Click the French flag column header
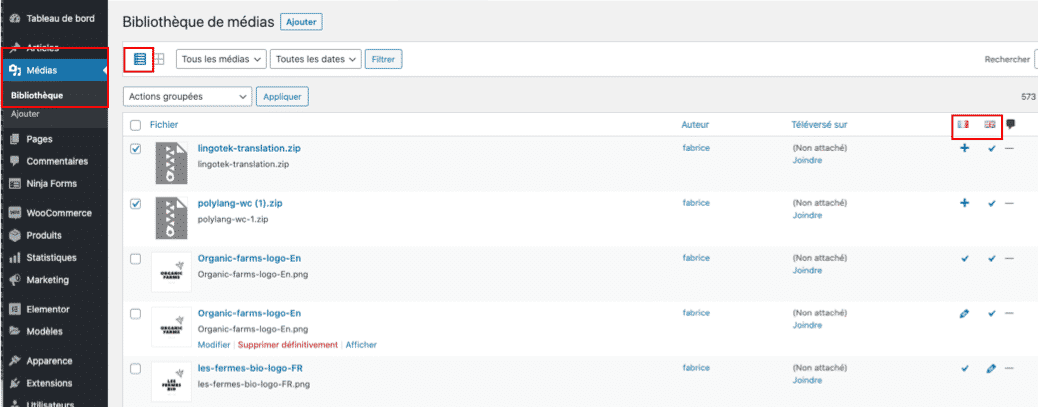This screenshot has width=1038, height=407. tap(963, 125)
